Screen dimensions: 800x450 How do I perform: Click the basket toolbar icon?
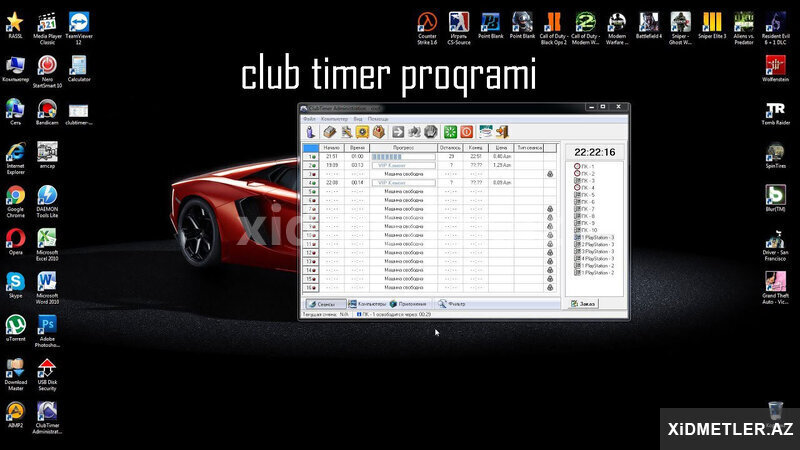coord(379,132)
